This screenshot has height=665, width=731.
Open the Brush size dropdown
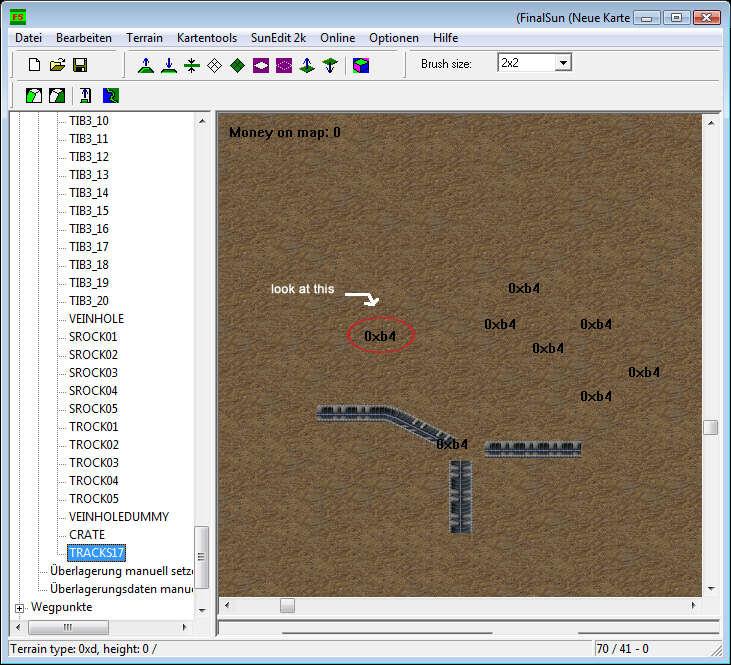[563, 62]
